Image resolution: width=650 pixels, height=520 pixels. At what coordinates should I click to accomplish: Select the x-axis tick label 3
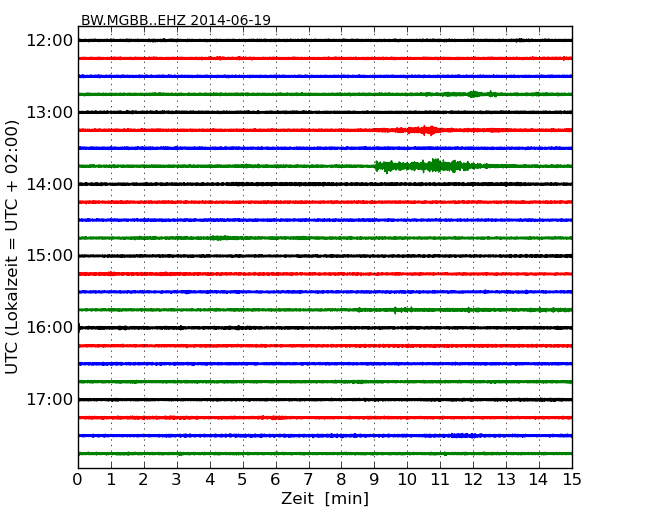pos(176,479)
